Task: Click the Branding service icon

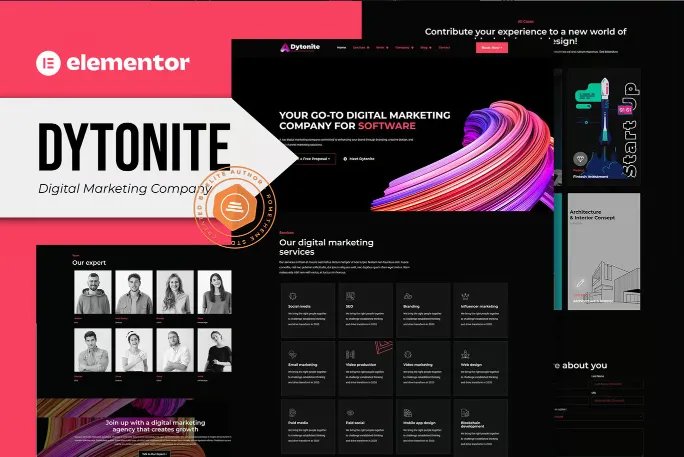Action: point(407,296)
